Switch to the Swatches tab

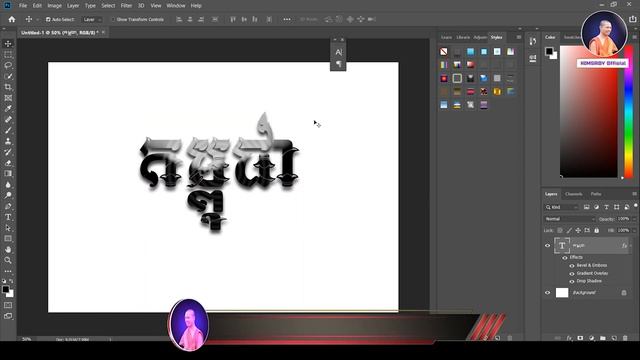pos(571,37)
